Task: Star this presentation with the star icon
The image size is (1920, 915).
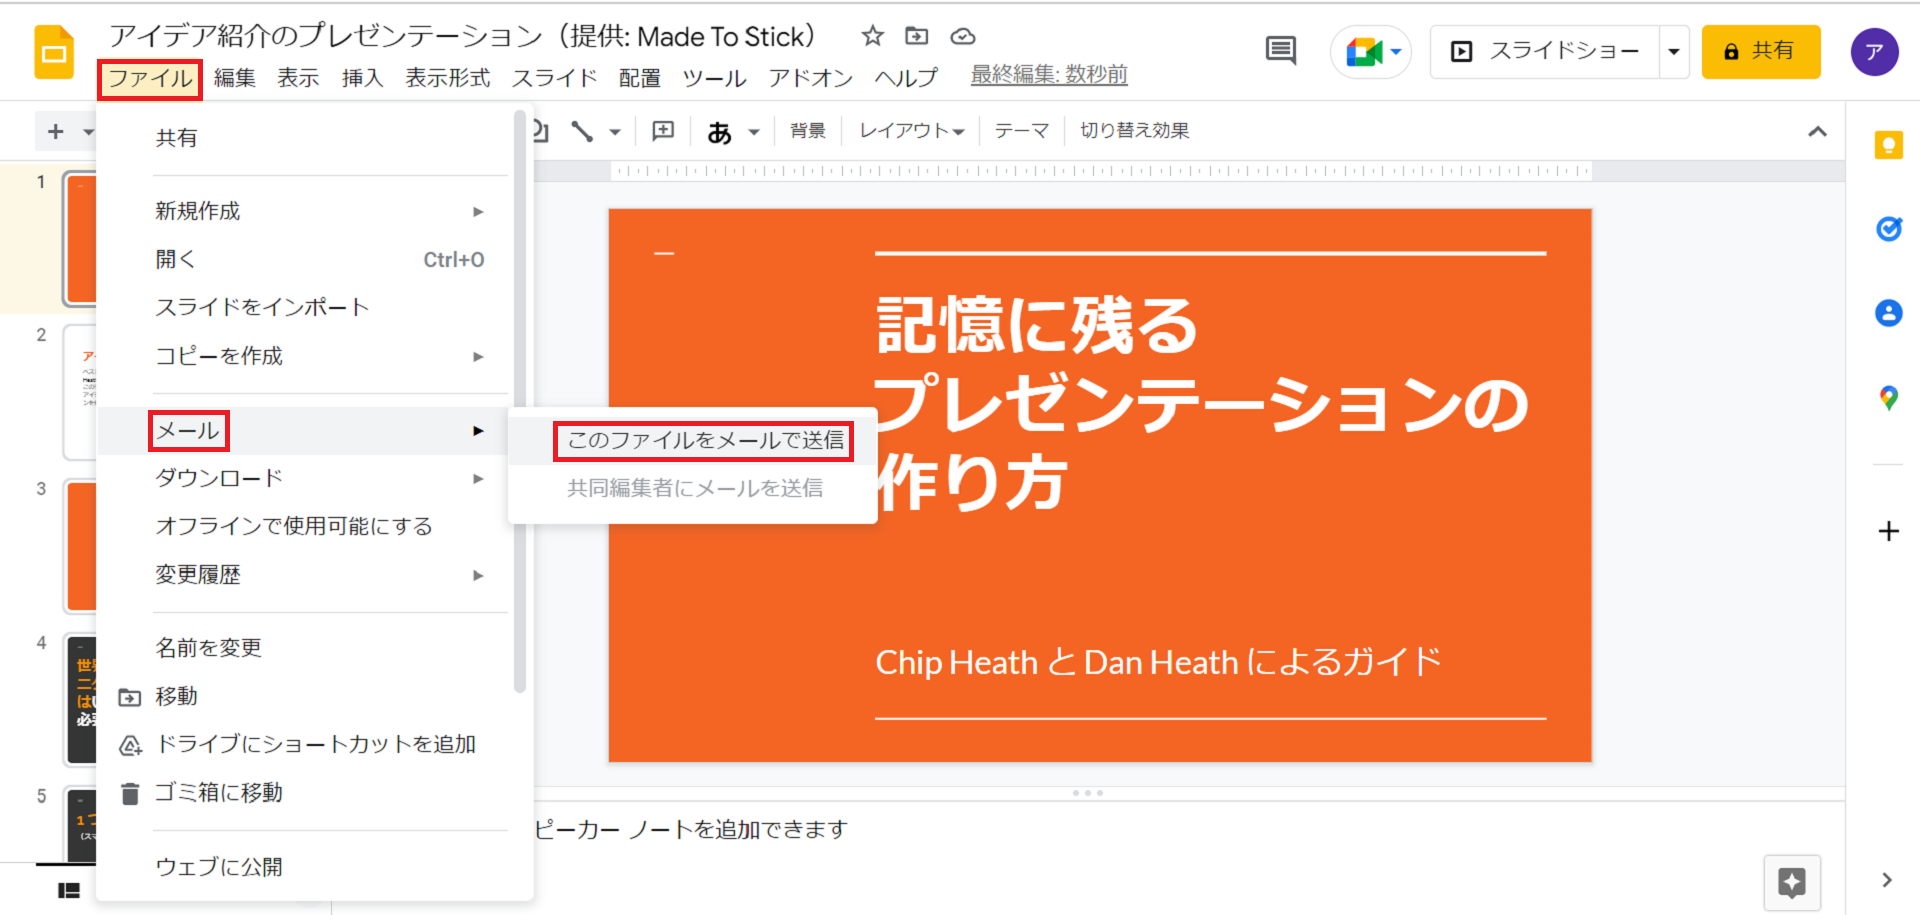Action: point(872,37)
